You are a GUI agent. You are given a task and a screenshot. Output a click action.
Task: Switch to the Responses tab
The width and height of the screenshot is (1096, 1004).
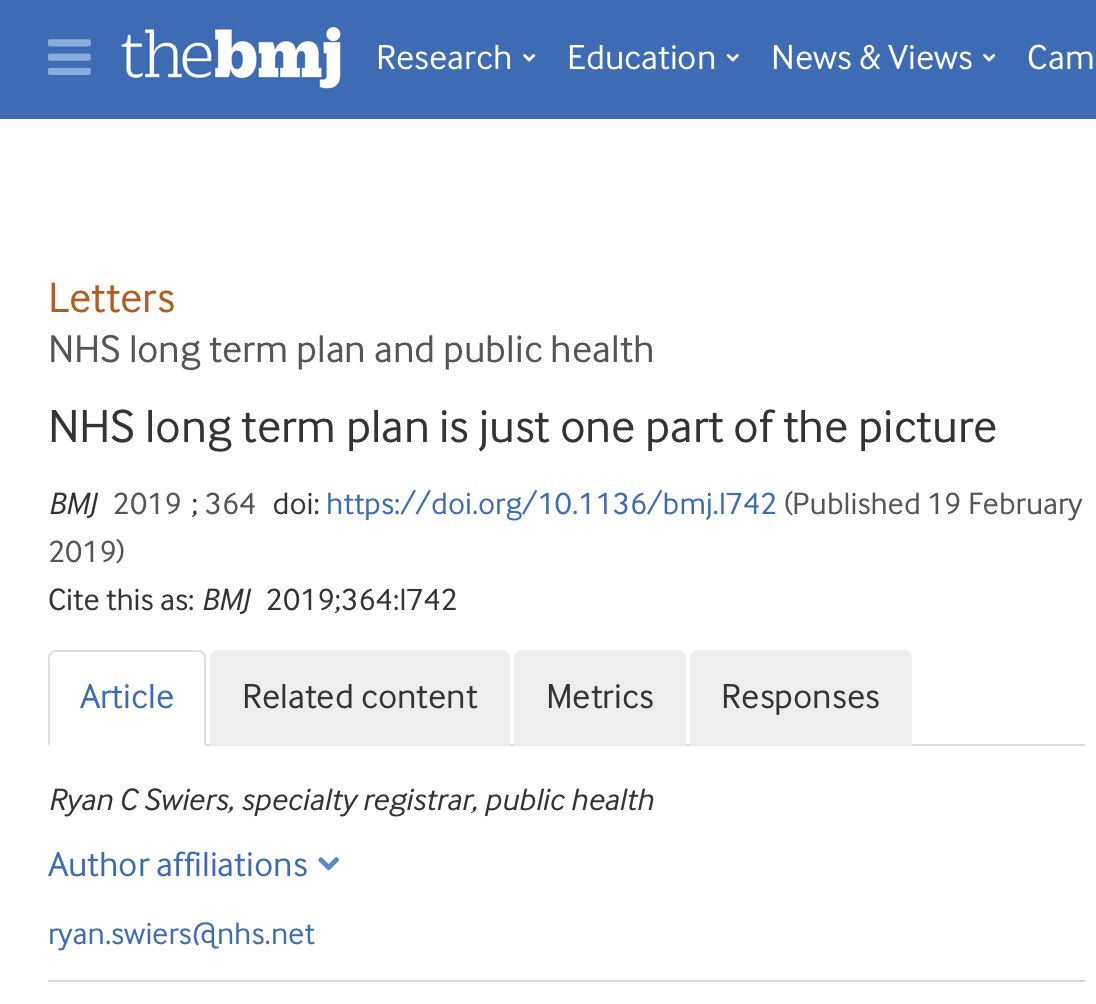(x=800, y=697)
